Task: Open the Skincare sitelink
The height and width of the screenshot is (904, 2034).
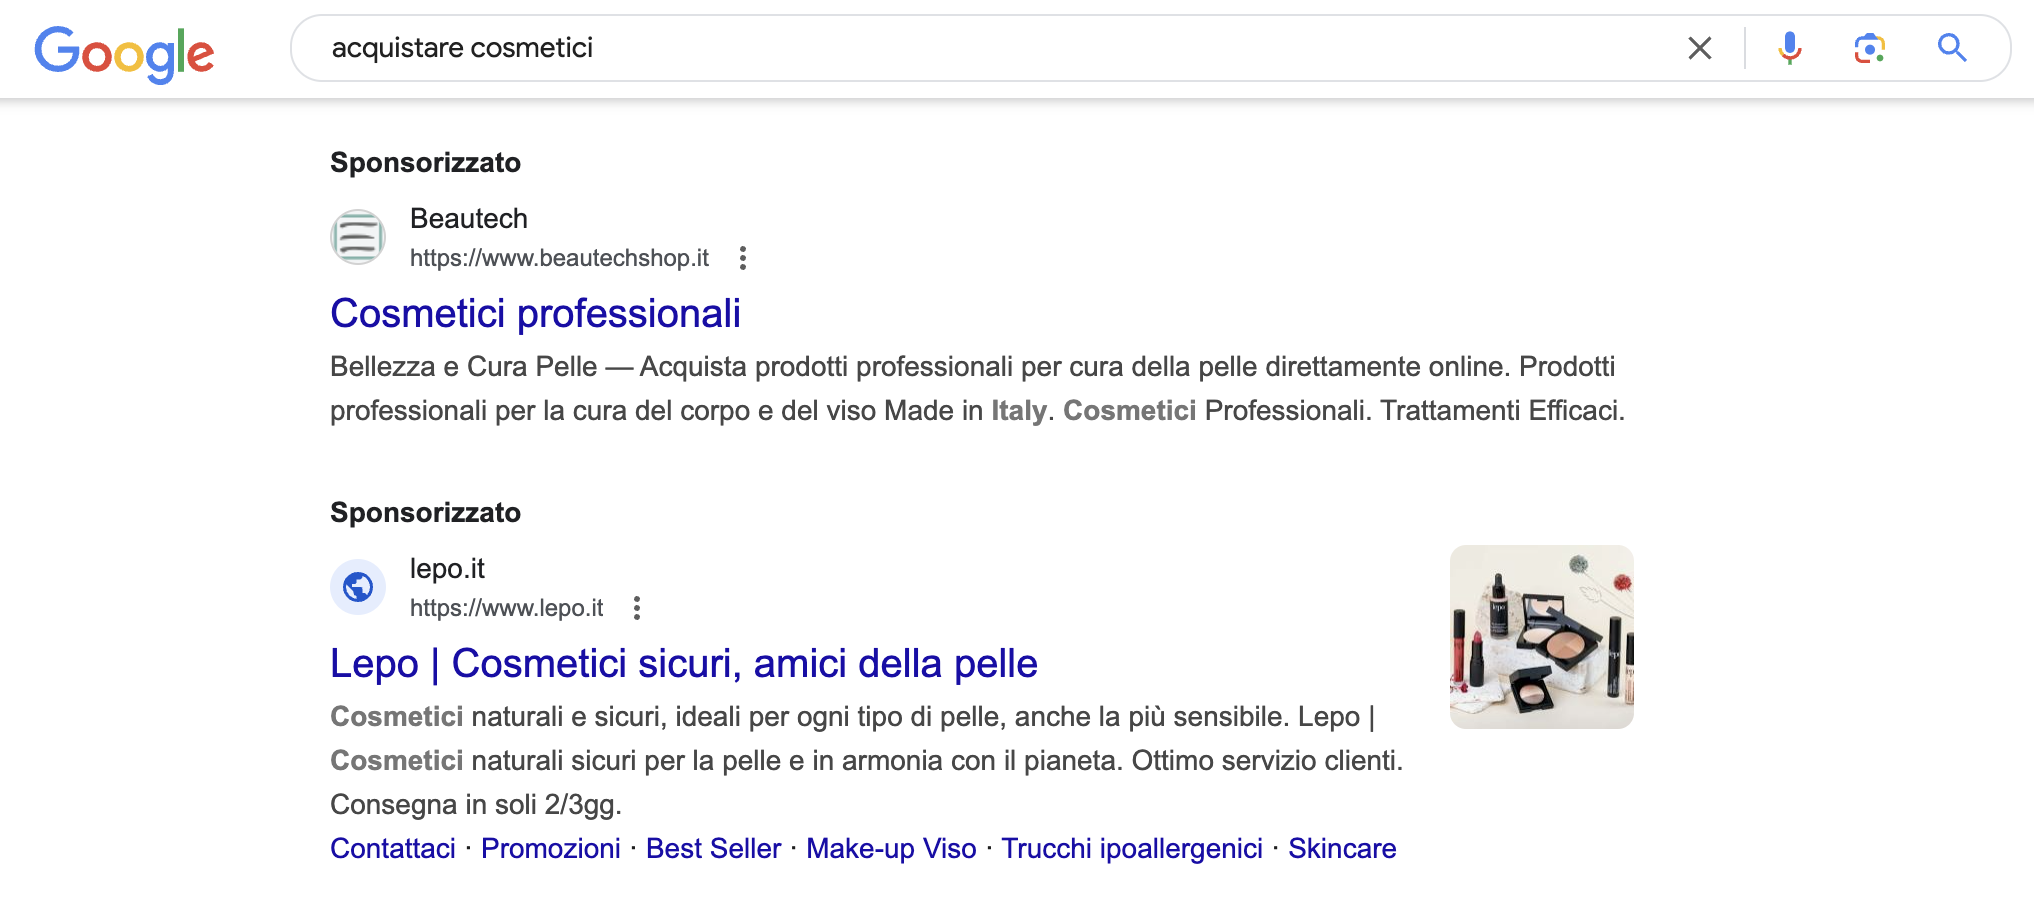Action: point(1342,848)
